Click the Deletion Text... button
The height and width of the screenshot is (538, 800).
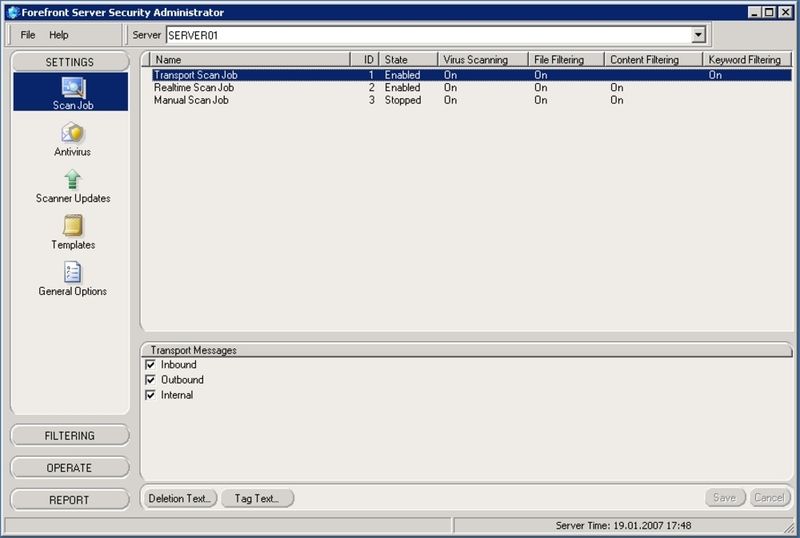(180, 498)
